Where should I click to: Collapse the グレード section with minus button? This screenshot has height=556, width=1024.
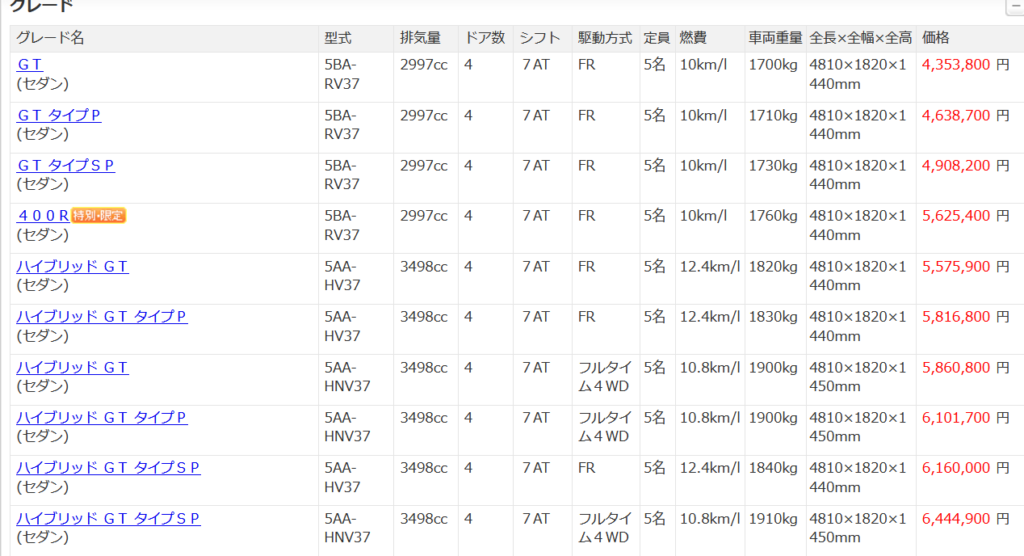[1013, 7]
